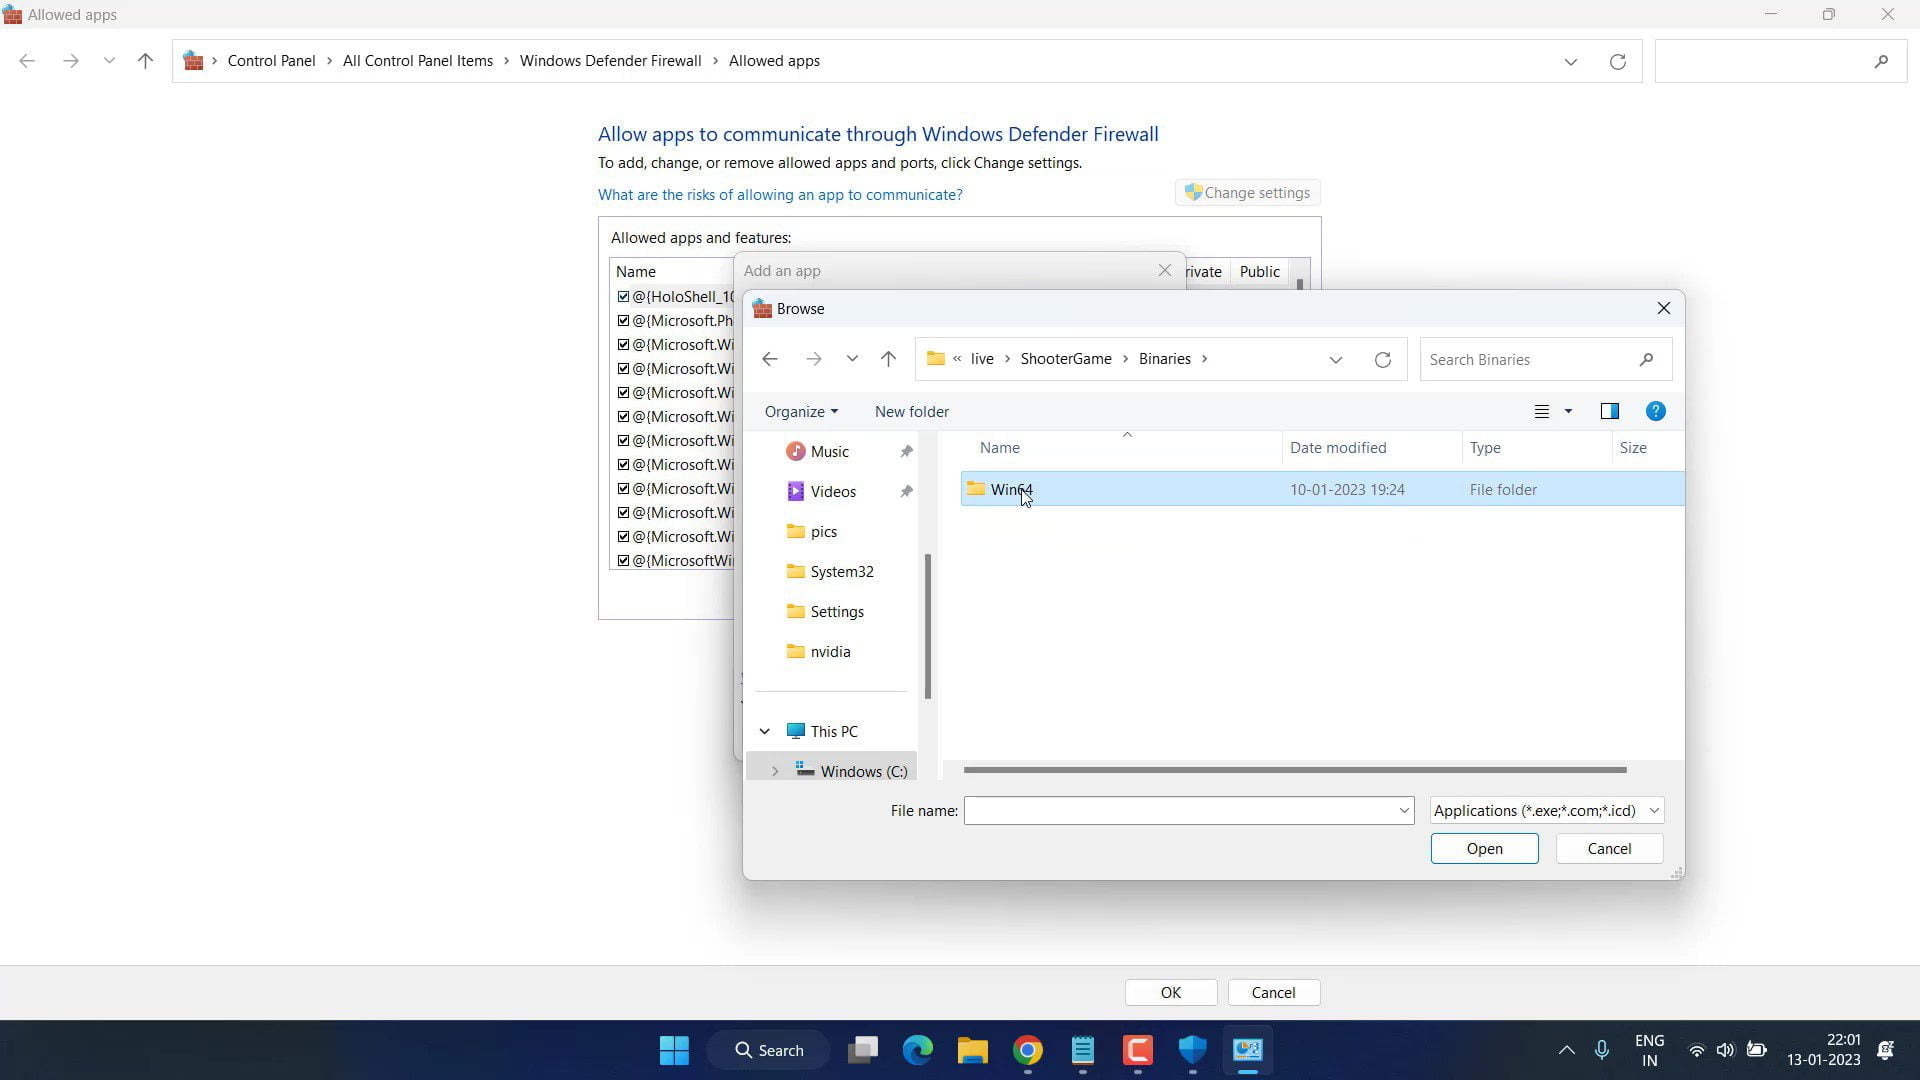This screenshot has width=1920, height=1080.
Task: Open Browse dialog help
Action: click(1655, 411)
